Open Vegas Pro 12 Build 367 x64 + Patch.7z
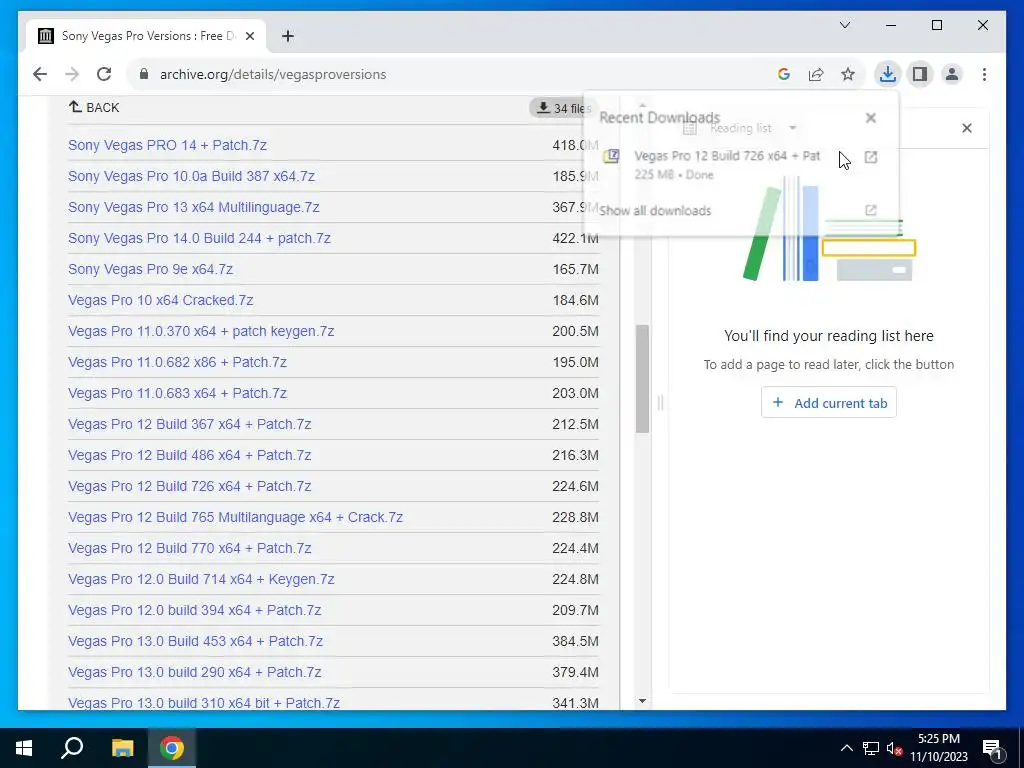Screen dimensions: 1024x768 click(x=189, y=424)
